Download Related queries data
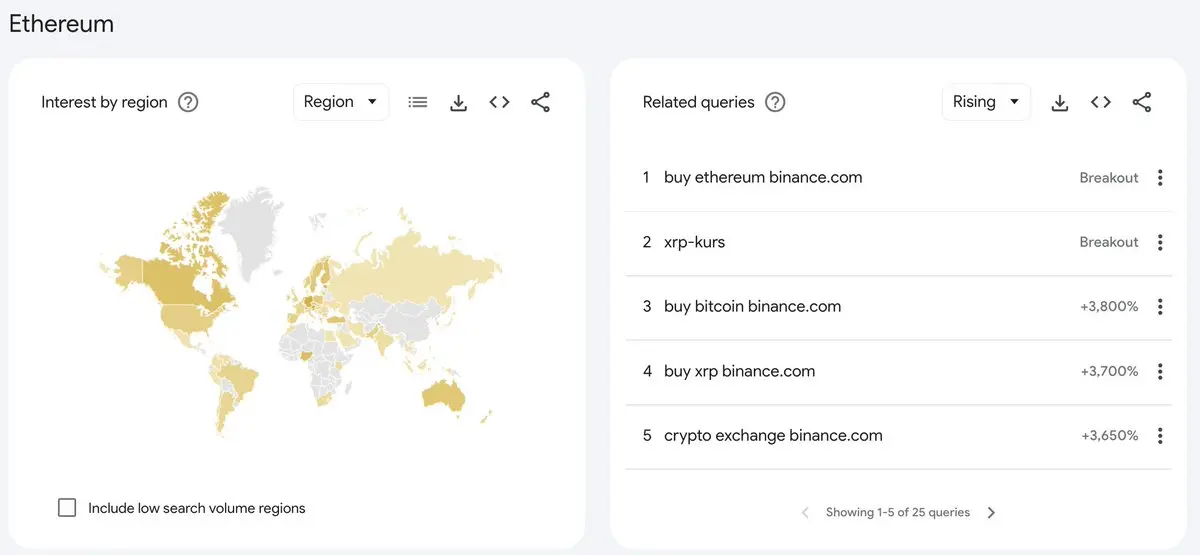 coord(1060,102)
